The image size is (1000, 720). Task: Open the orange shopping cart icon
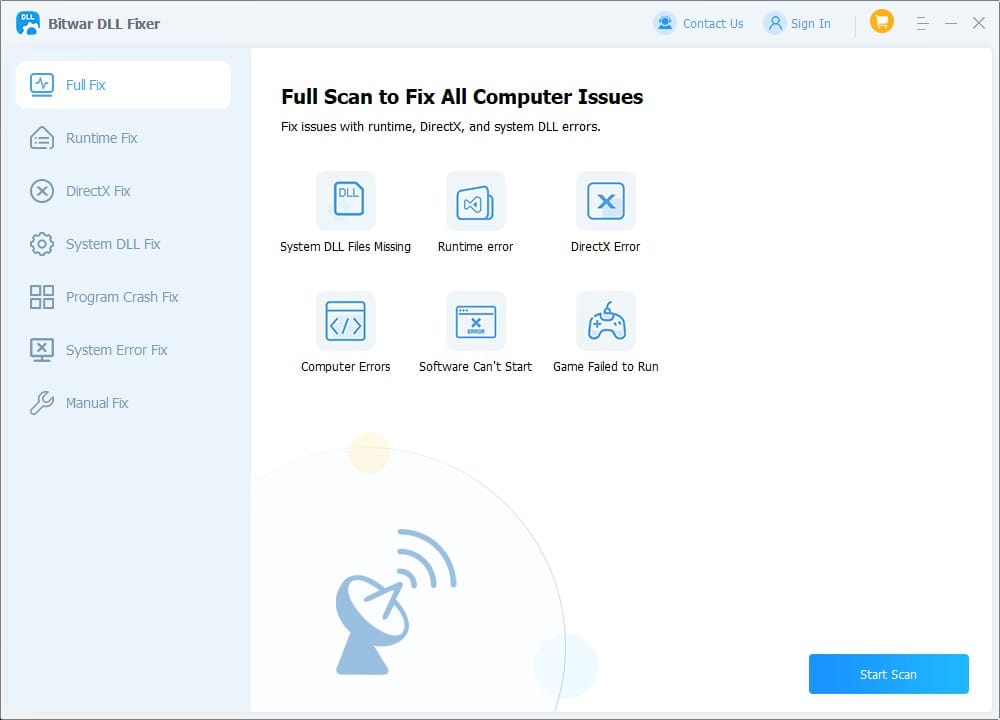882,22
